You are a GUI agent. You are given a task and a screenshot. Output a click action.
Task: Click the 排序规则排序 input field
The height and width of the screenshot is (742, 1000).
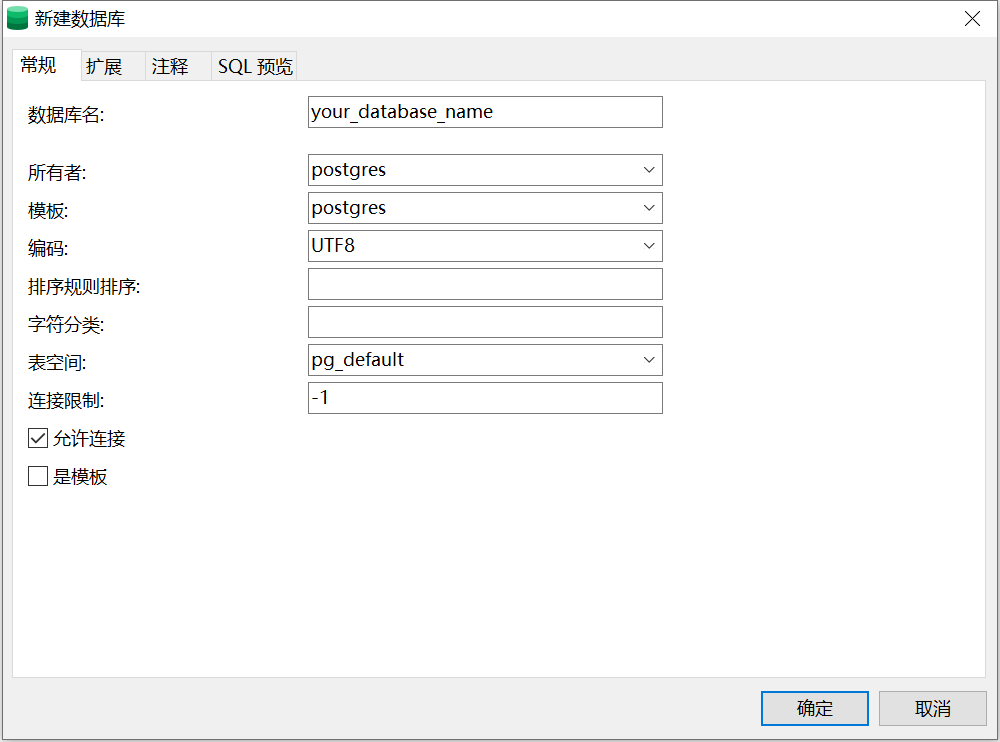[x=485, y=285]
